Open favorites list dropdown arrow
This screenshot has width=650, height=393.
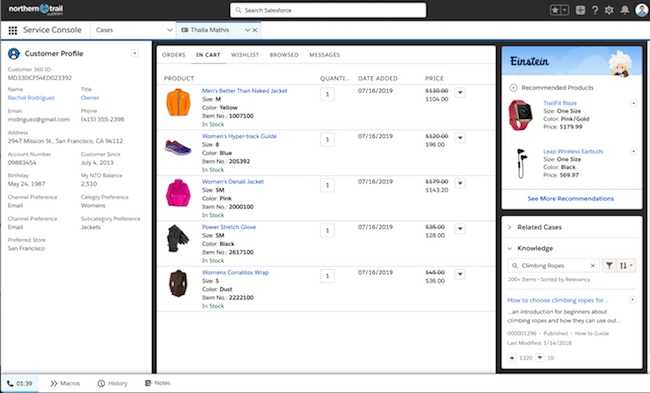[x=565, y=10]
